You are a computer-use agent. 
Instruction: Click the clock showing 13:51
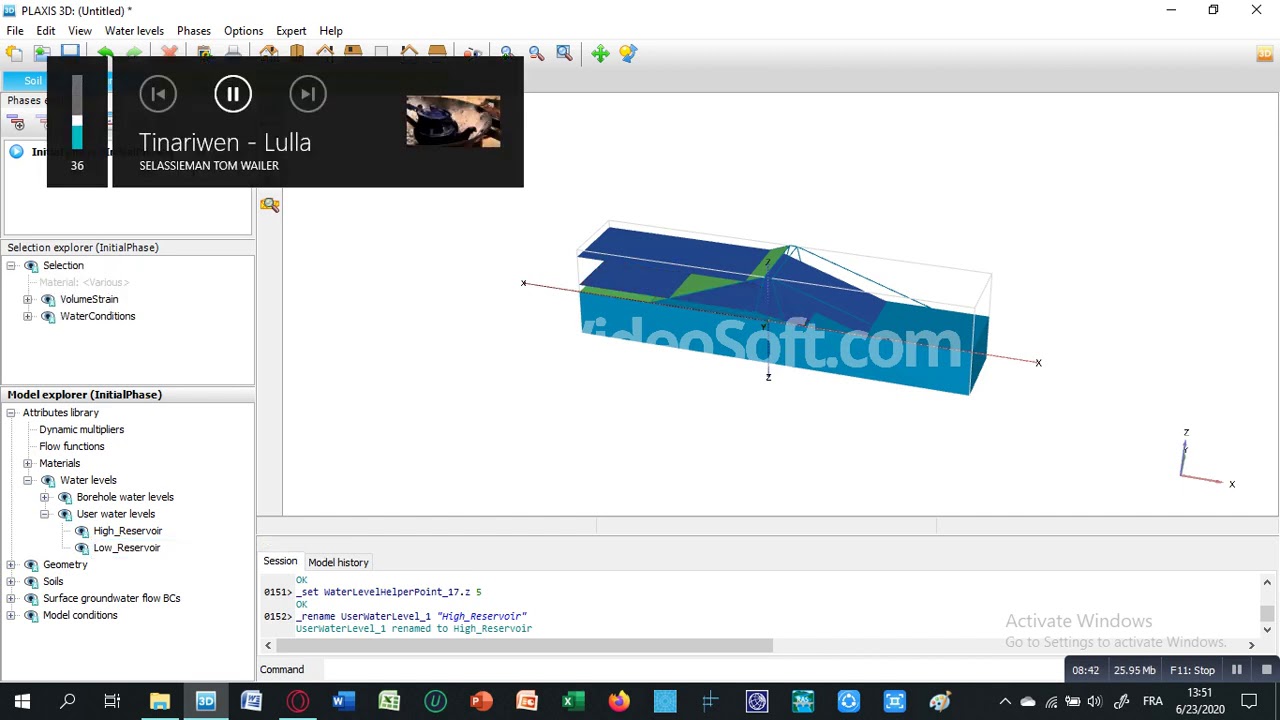[1200, 693]
